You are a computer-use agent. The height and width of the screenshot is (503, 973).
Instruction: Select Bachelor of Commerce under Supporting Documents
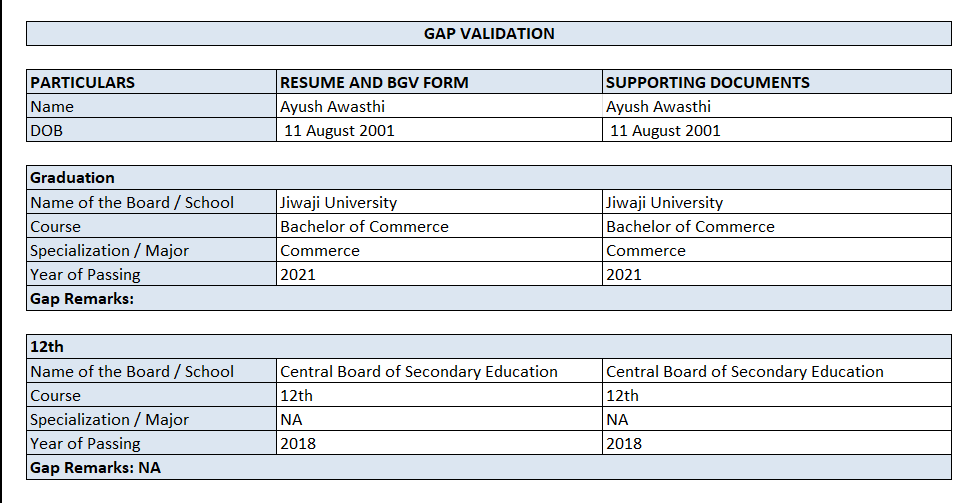point(690,227)
